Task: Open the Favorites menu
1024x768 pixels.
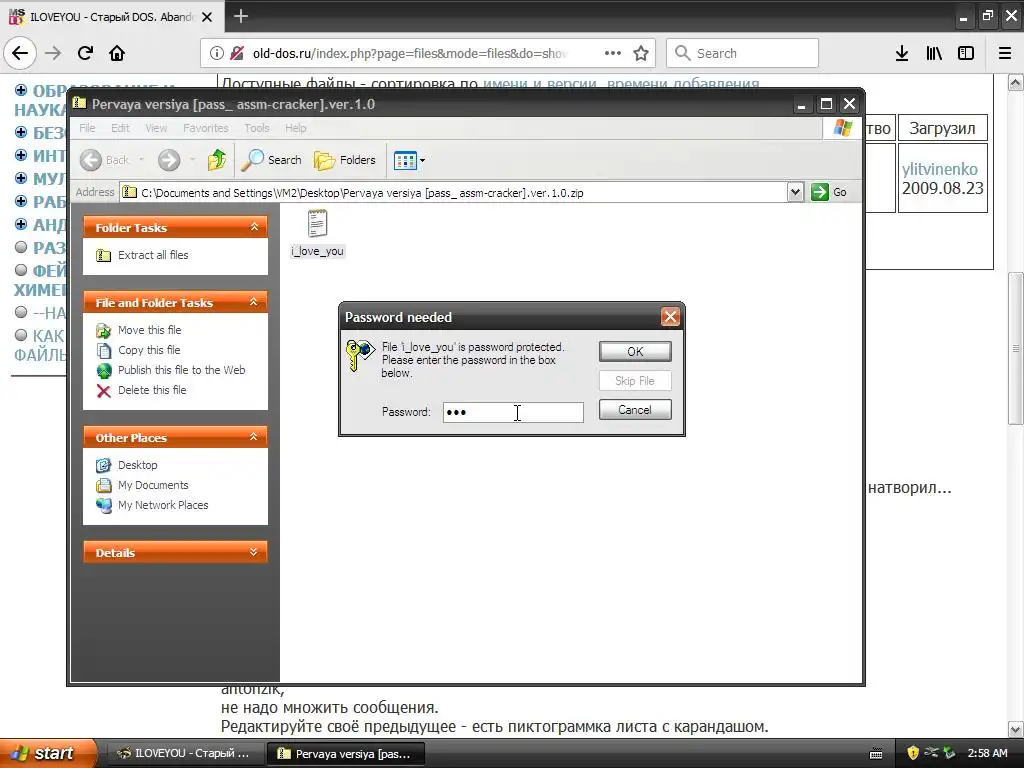Action: point(206,128)
